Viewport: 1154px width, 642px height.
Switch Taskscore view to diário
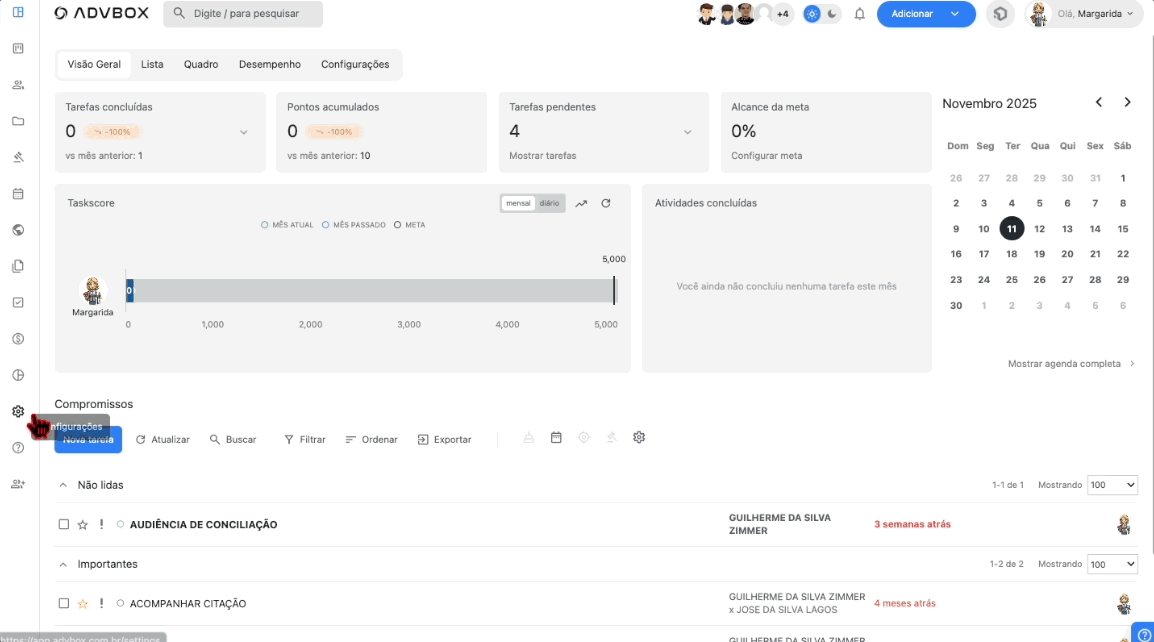(549, 203)
